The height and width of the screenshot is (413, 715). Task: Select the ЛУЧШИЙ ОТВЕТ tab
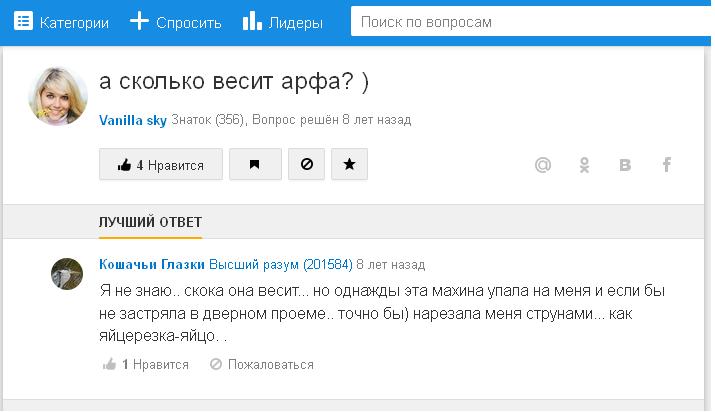[150, 221]
